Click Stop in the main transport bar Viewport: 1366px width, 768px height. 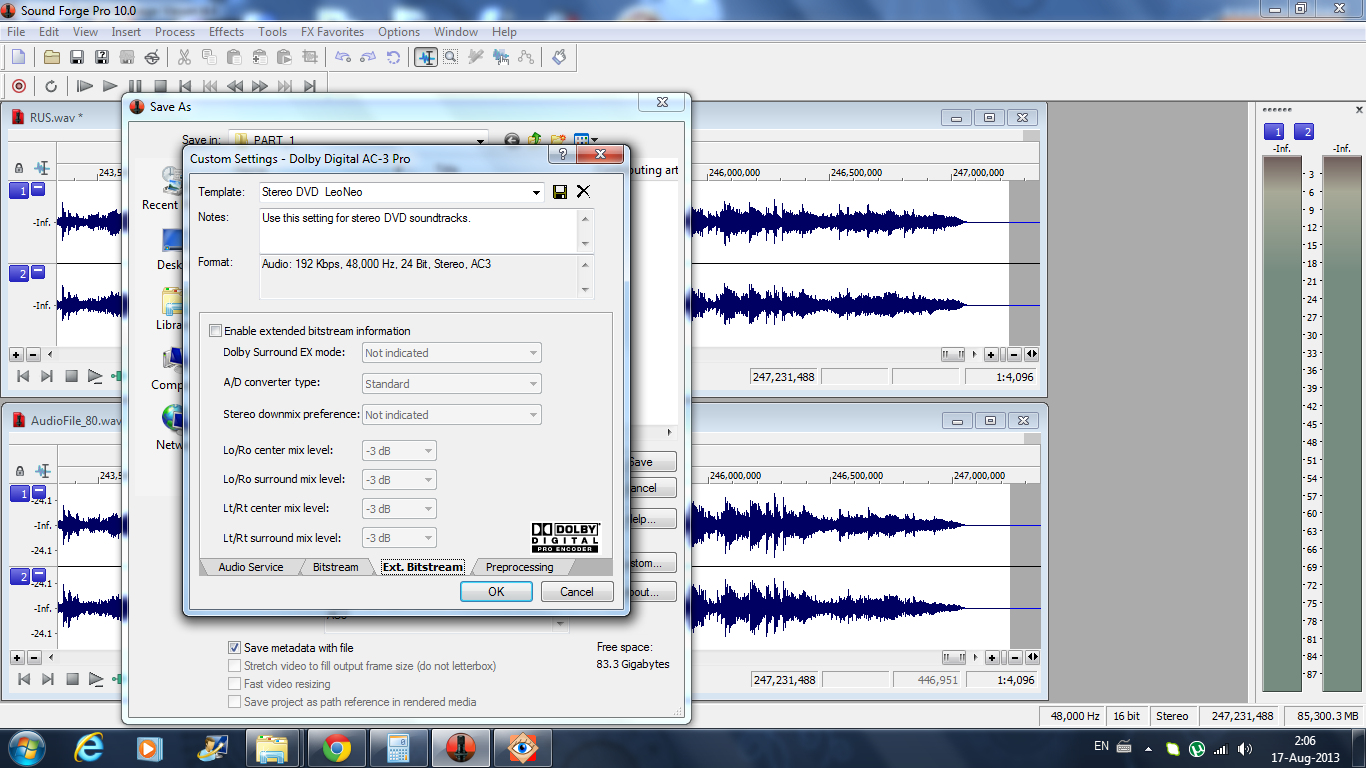point(160,86)
